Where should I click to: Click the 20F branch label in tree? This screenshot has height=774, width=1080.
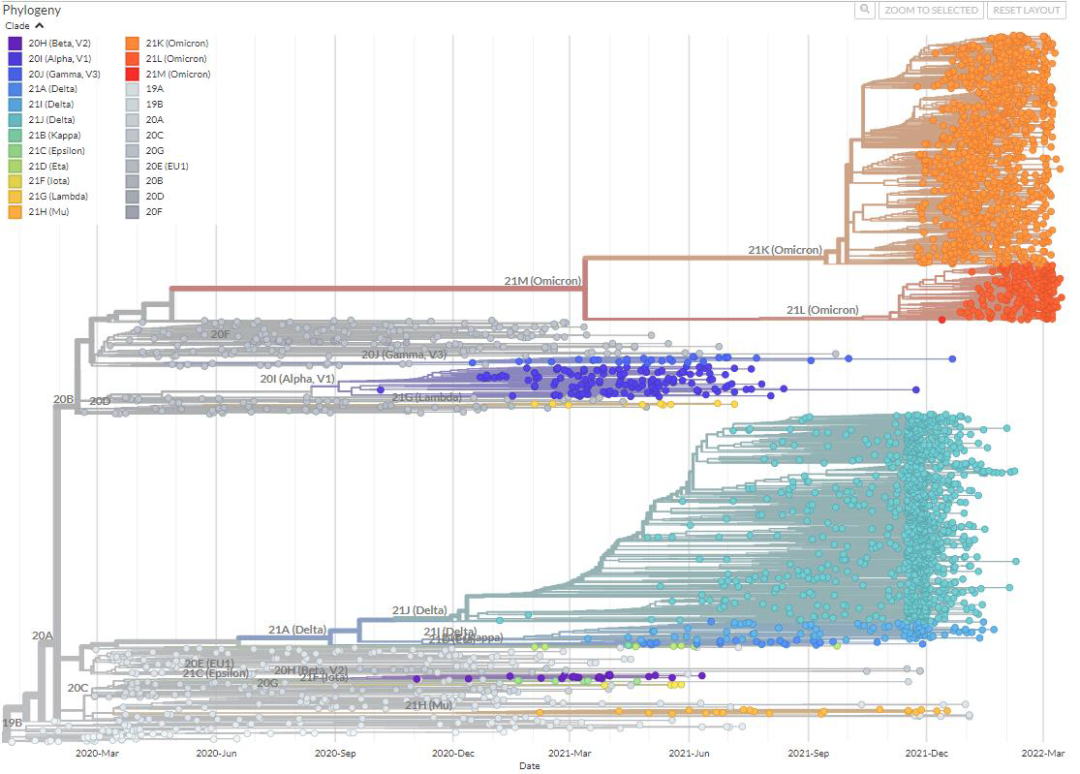[x=222, y=333]
